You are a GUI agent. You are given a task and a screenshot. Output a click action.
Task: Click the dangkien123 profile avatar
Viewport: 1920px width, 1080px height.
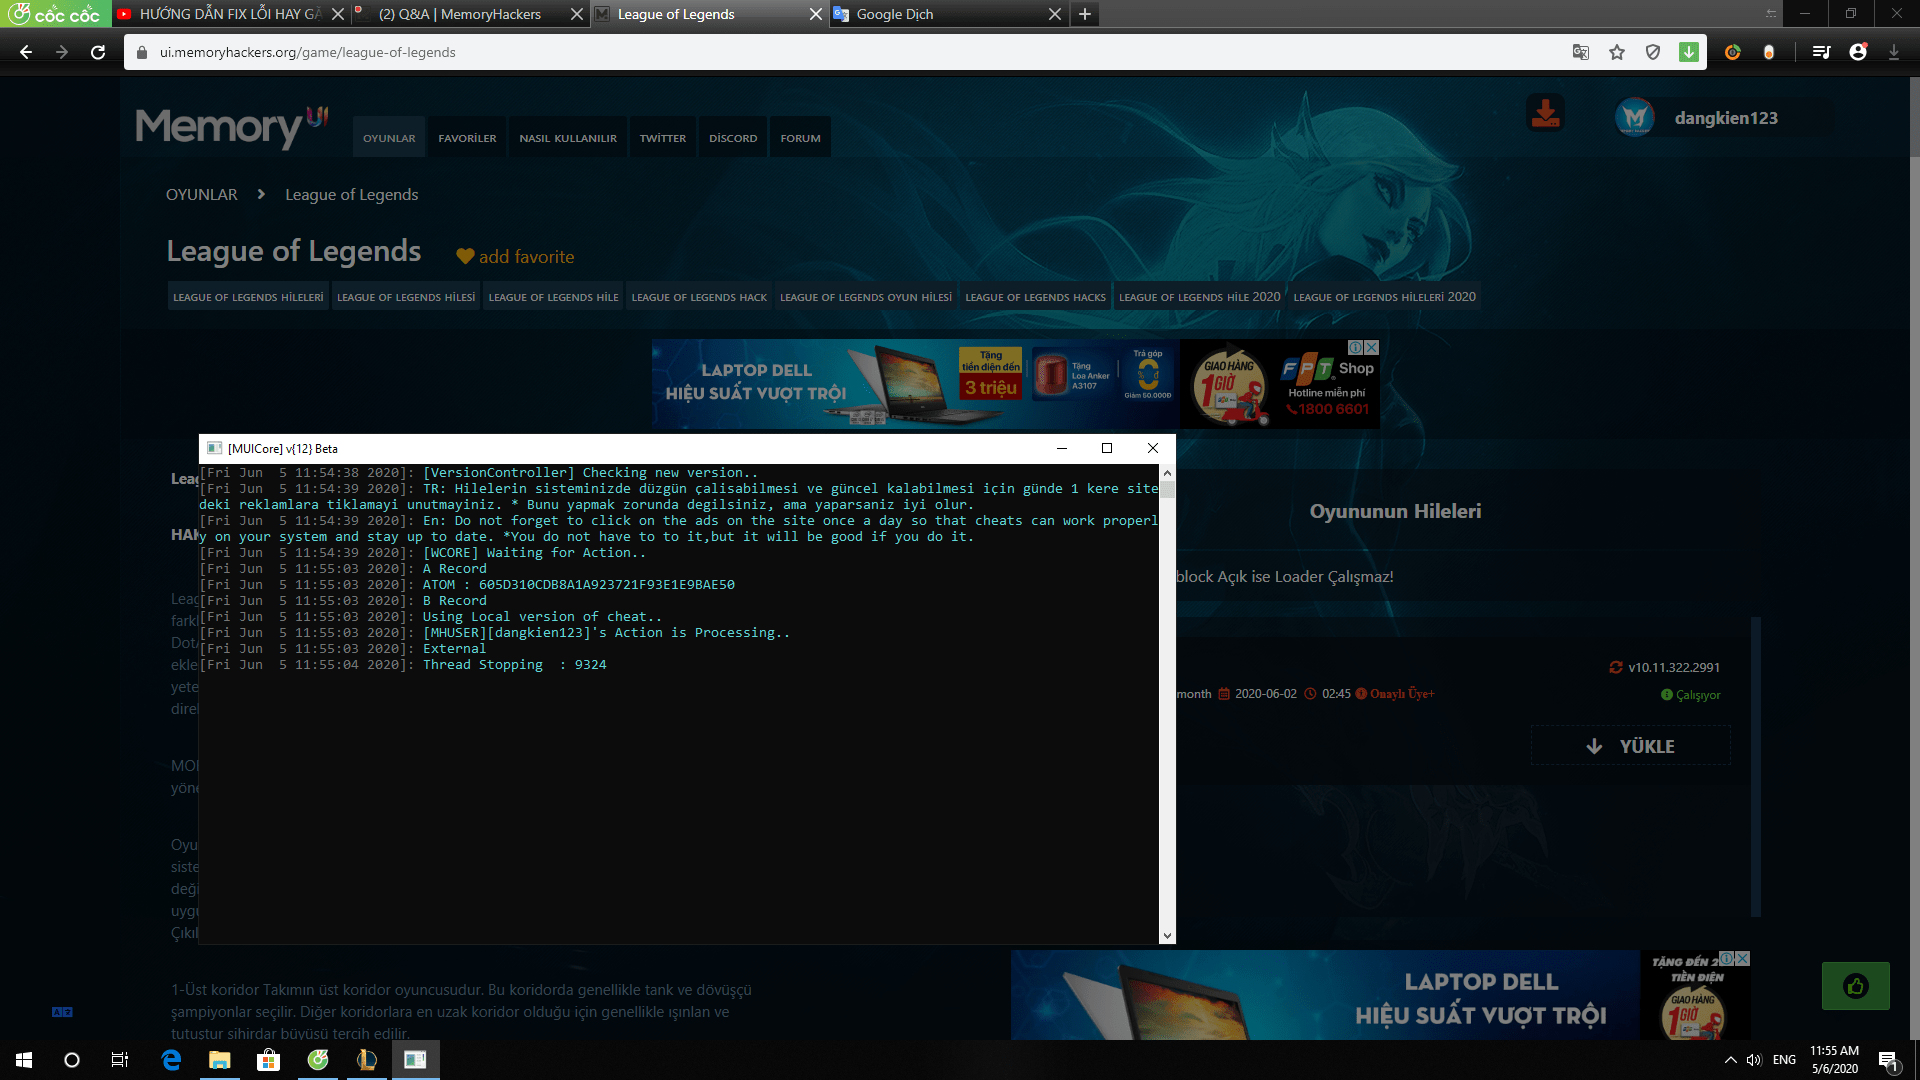click(1635, 118)
